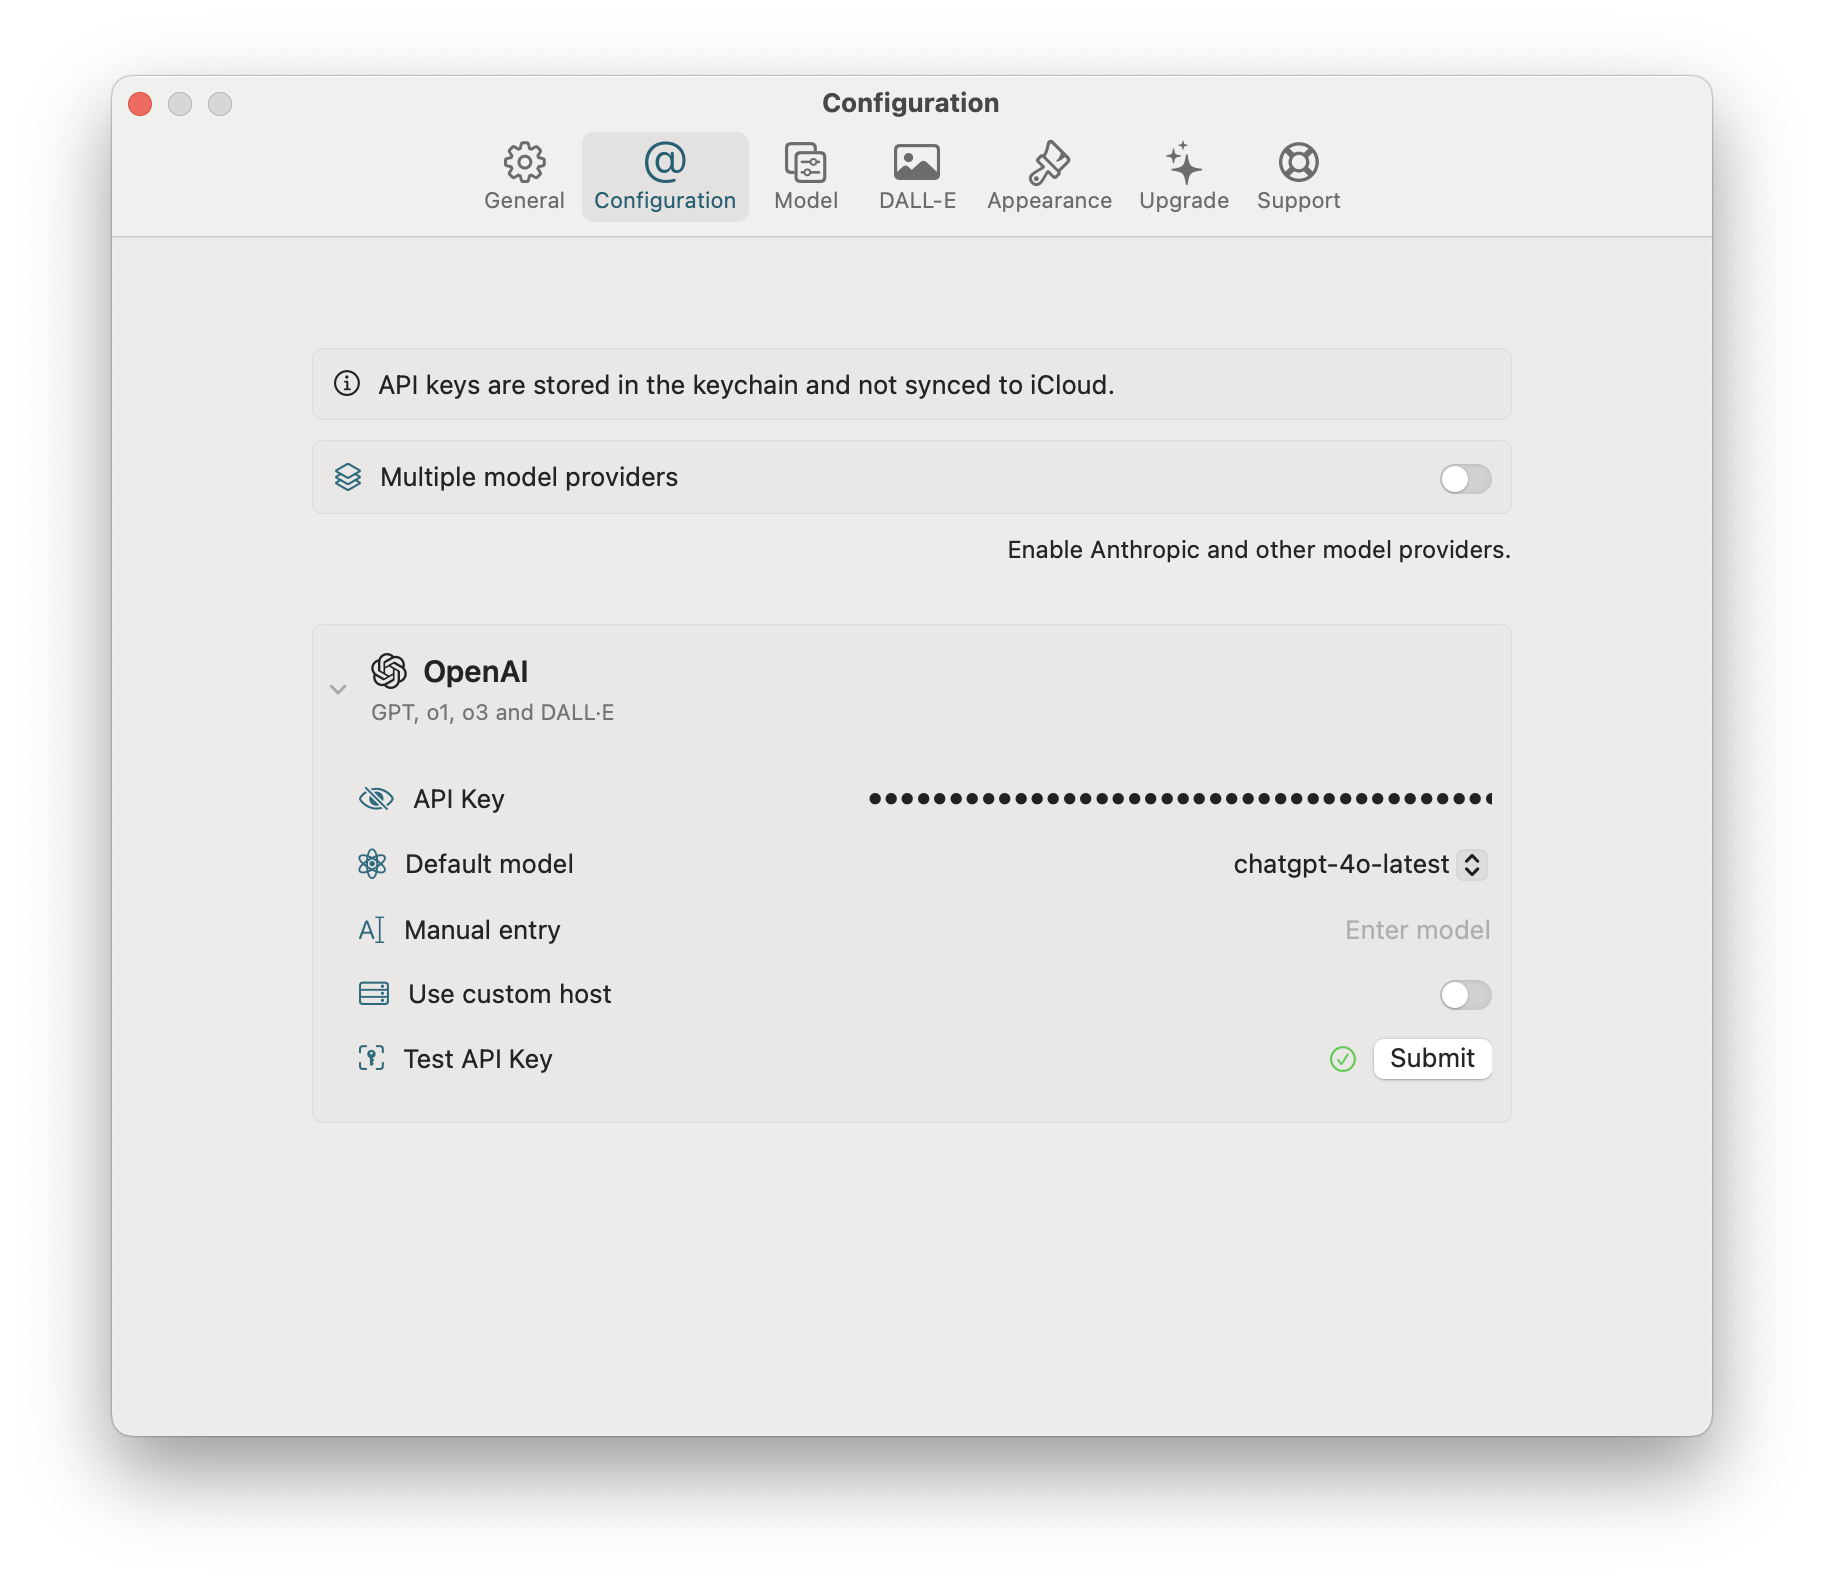
Task: Click the green checkmark status icon
Action: coord(1343,1059)
